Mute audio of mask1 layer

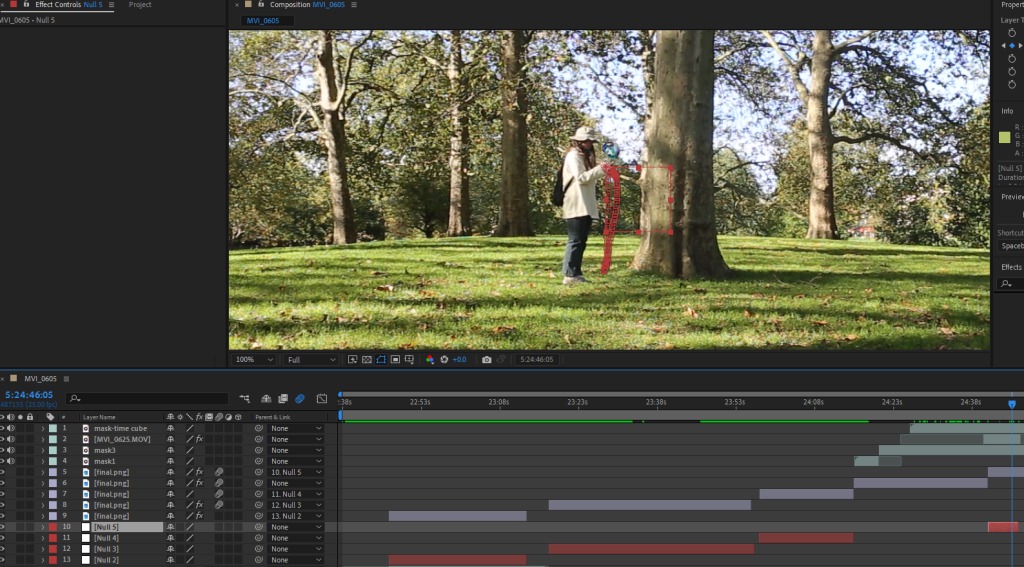tap(10, 461)
